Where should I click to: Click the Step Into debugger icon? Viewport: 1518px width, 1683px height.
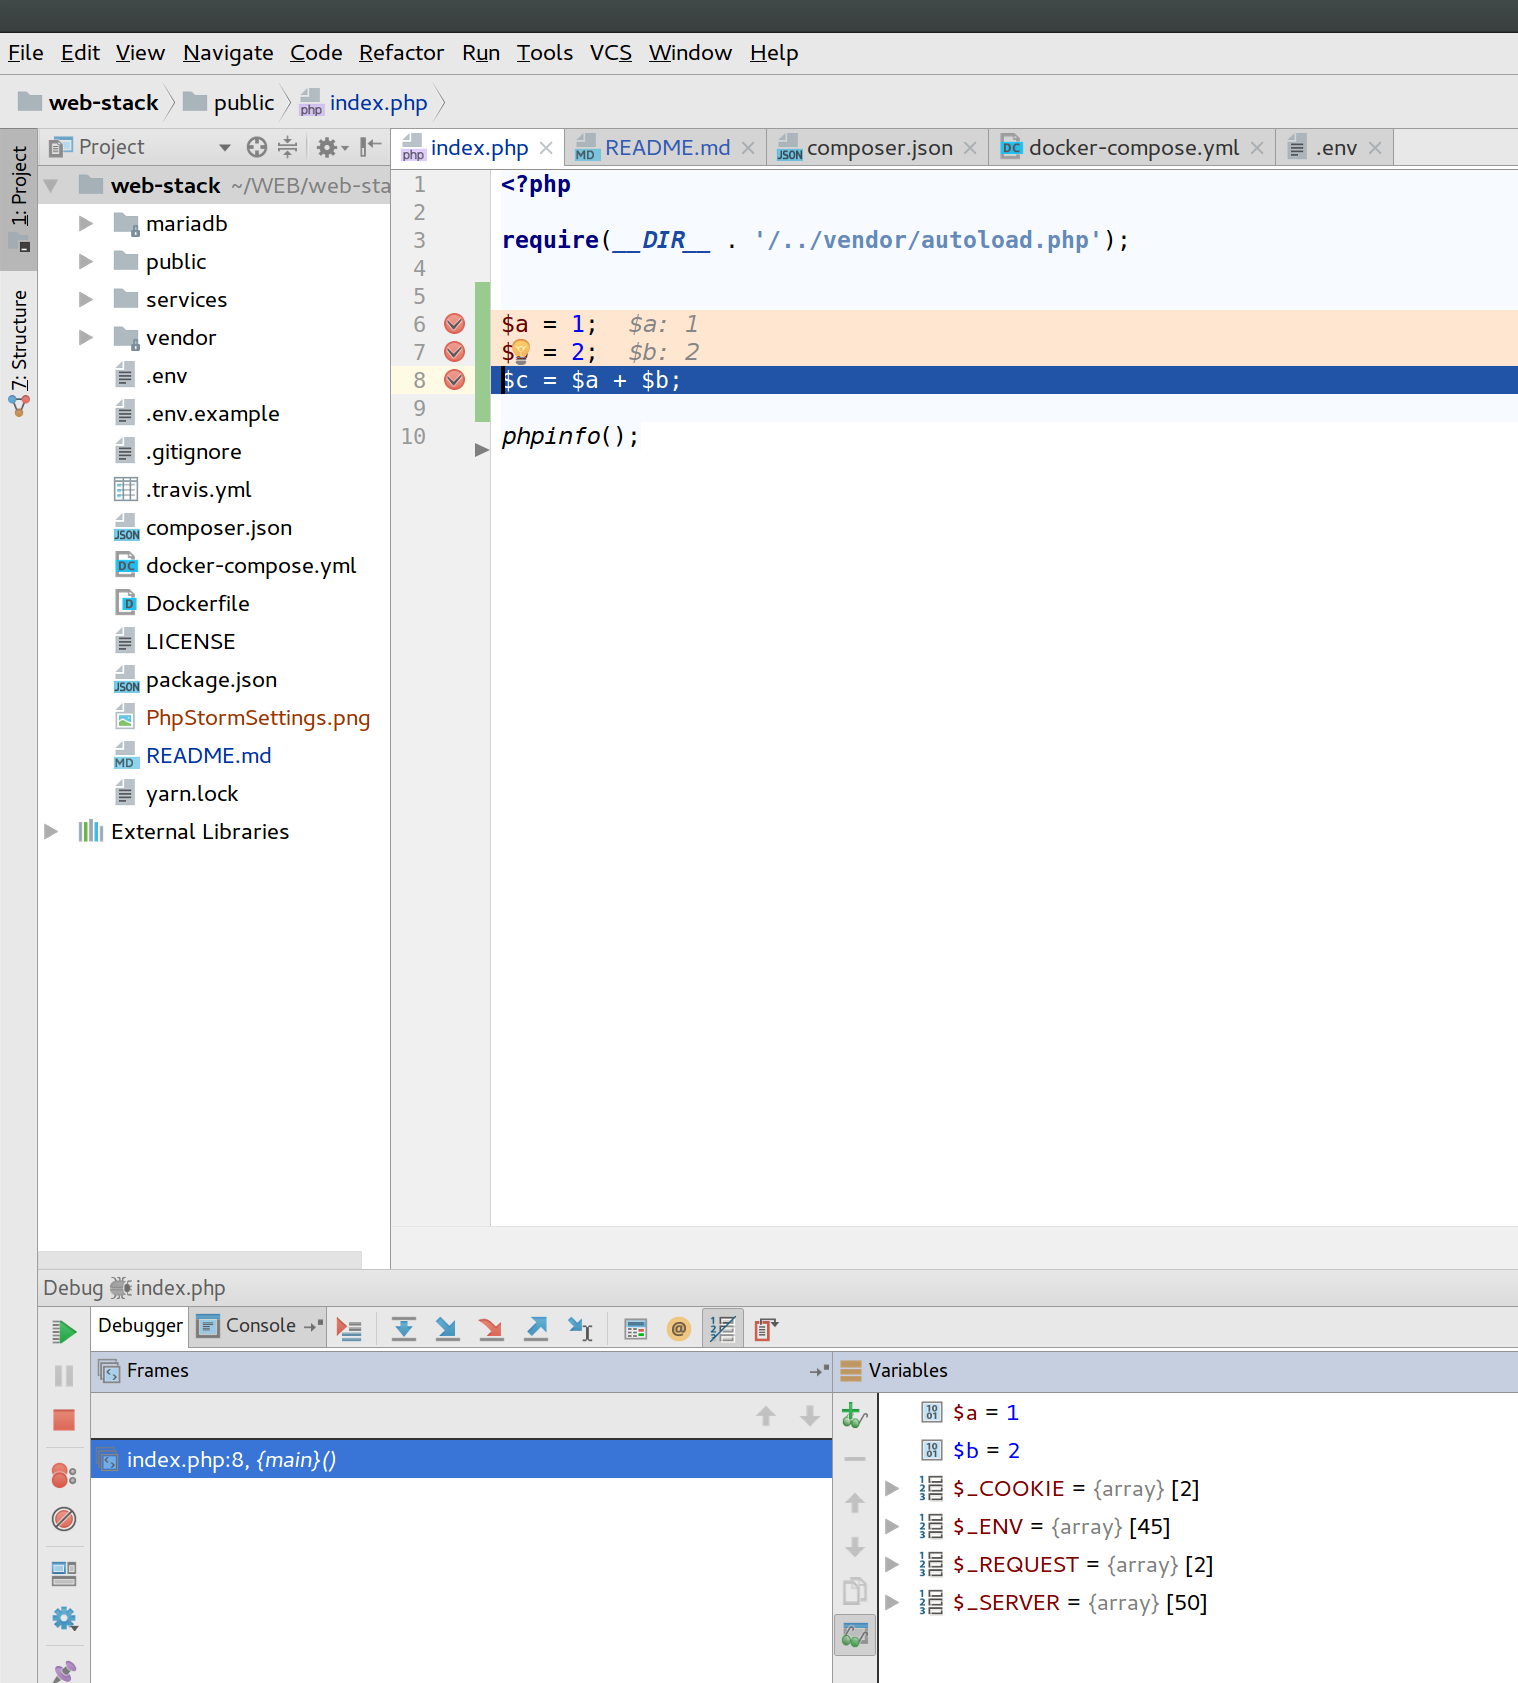(447, 1328)
